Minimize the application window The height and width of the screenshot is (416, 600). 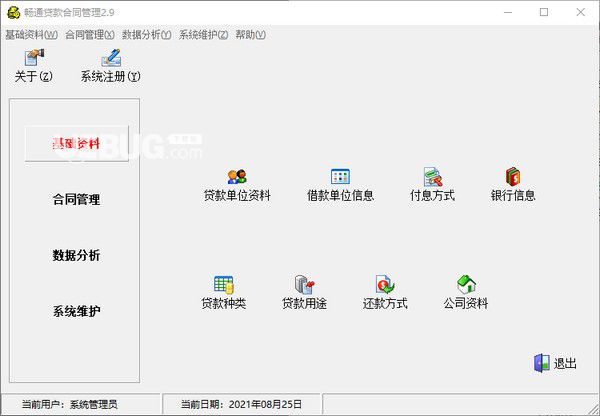click(x=508, y=12)
